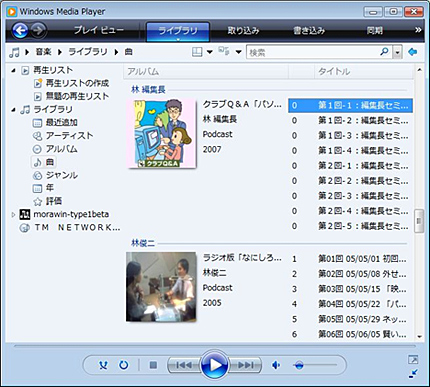Expand the arrow after the music note icon
Viewport: 430px width, 387px height.
[x=27, y=52]
